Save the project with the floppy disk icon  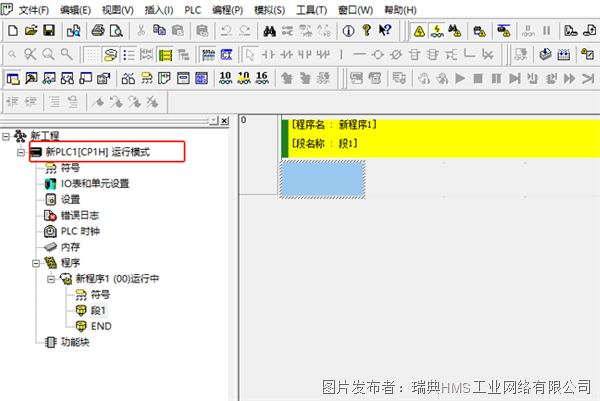tap(49, 31)
